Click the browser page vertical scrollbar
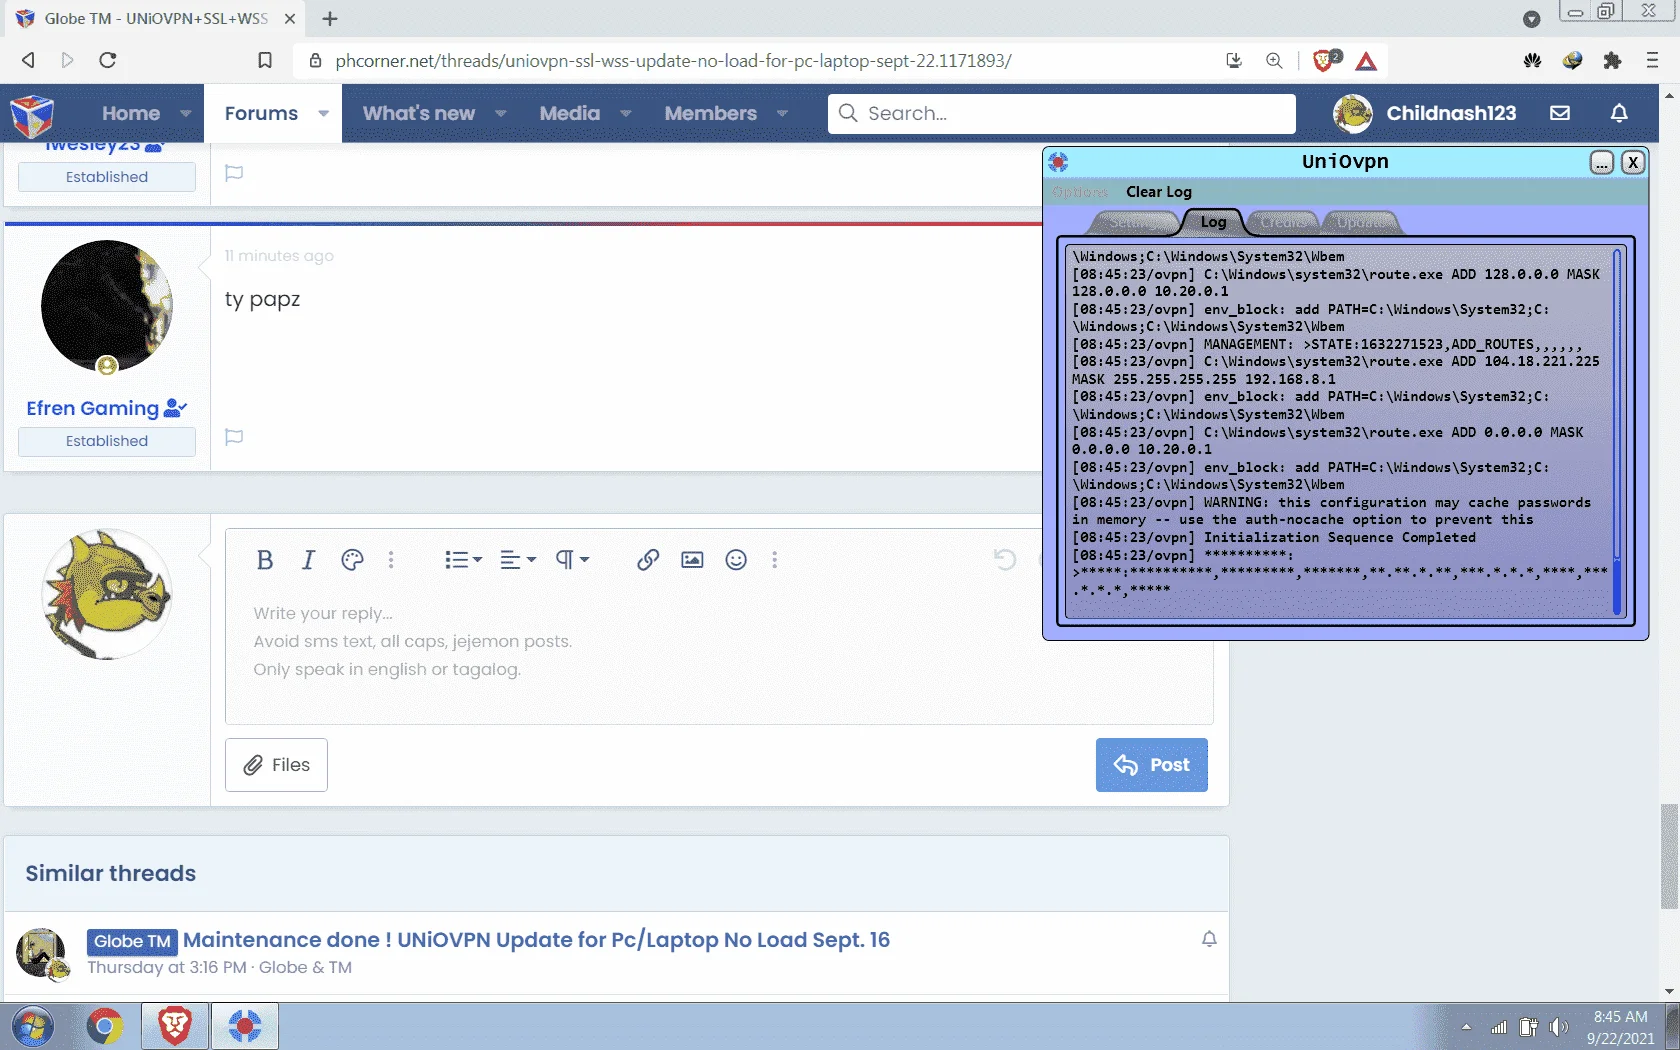 tap(1669, 856)
